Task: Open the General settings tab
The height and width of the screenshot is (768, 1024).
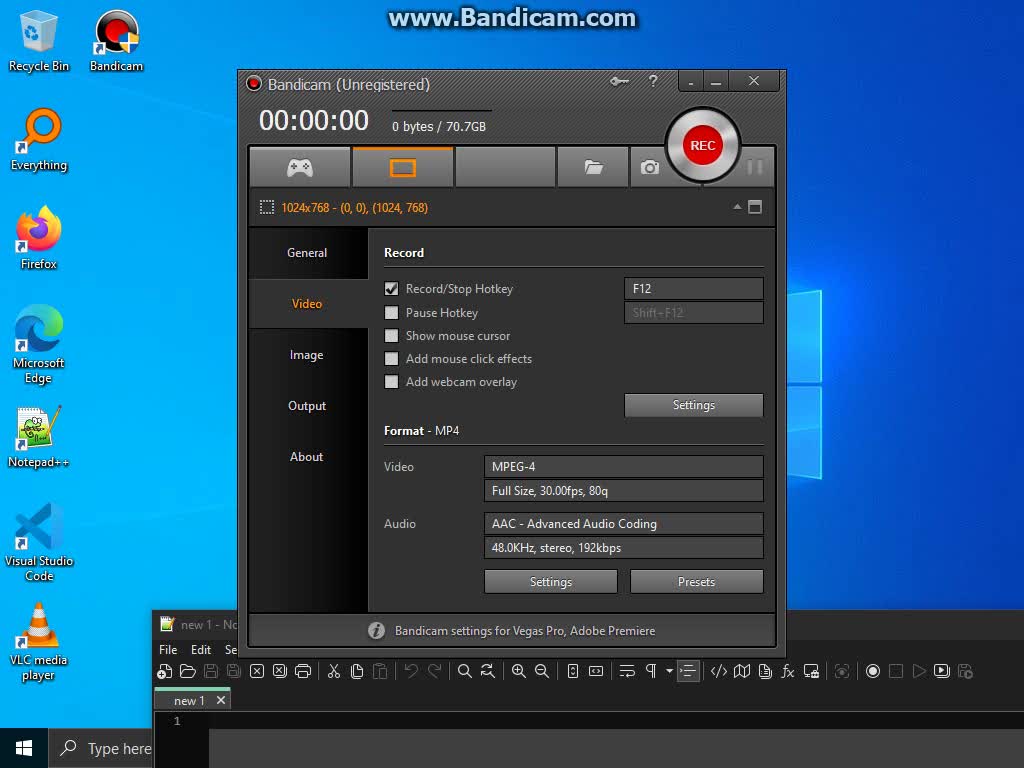Action: pyautogui.click(x=307, y=253)
